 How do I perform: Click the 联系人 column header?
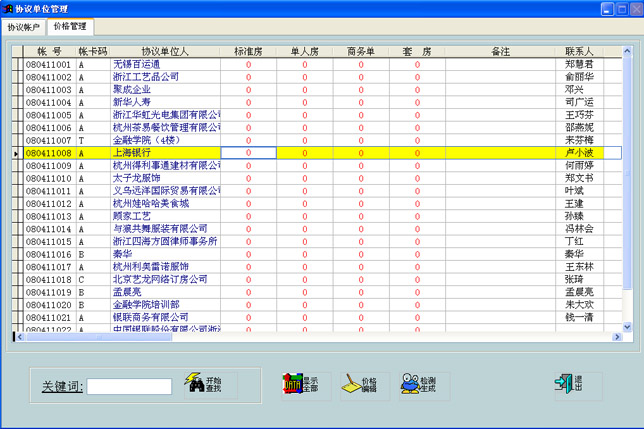click(x=579, y=50)
